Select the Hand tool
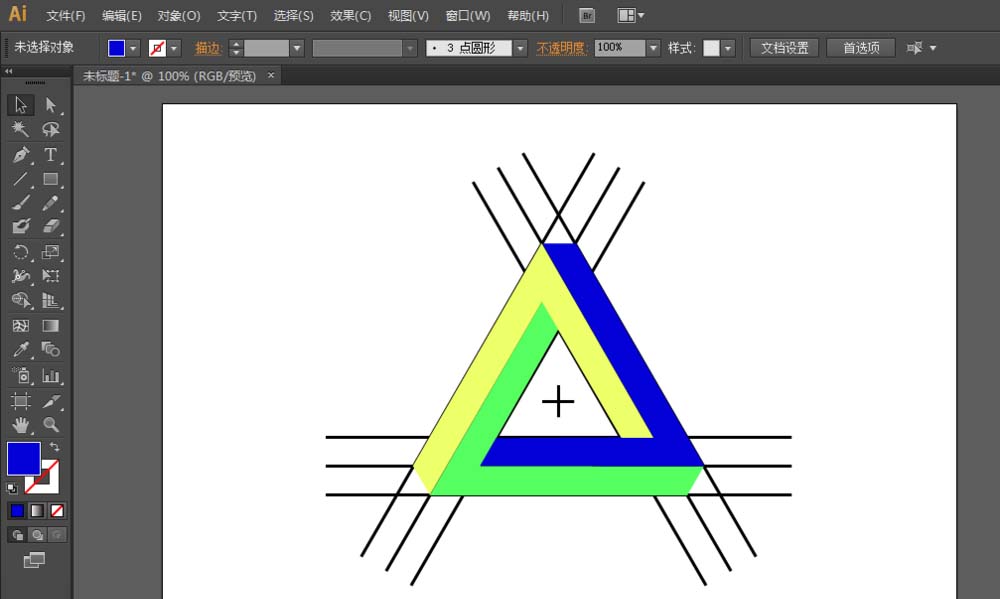The image size is (1000, 599). coord(20,424)
